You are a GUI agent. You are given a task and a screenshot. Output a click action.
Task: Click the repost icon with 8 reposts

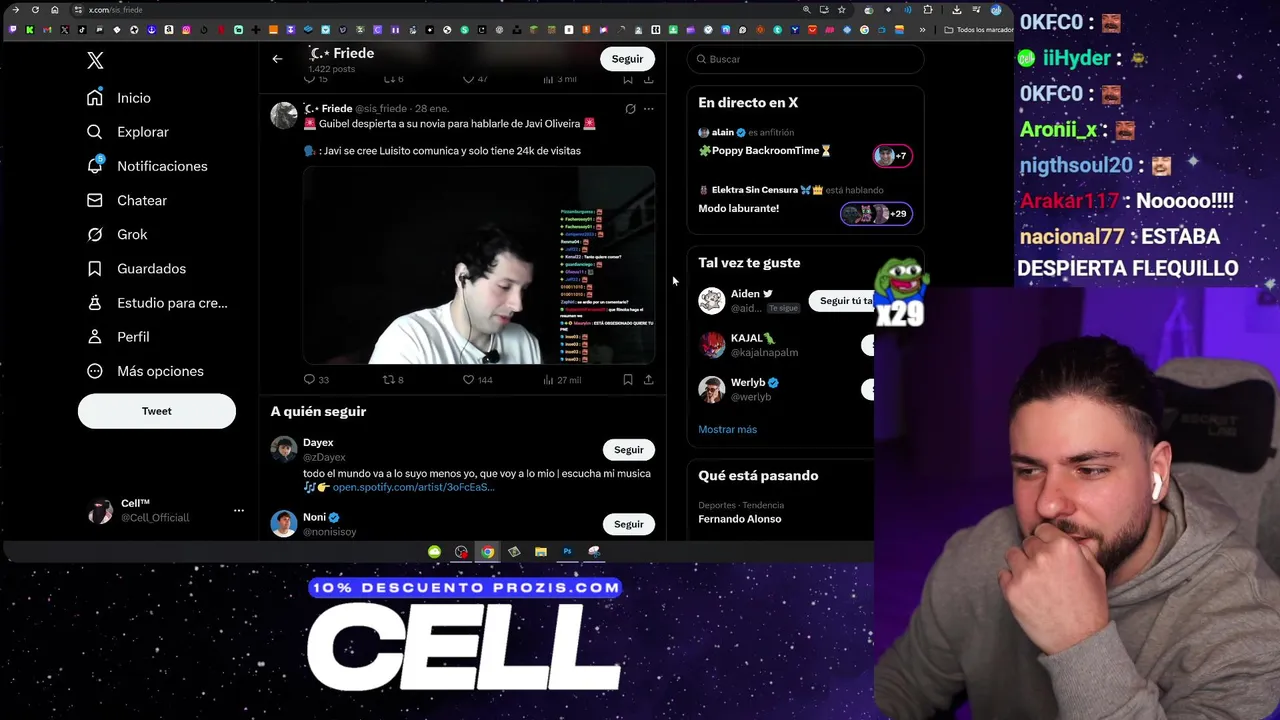point(389,380)
